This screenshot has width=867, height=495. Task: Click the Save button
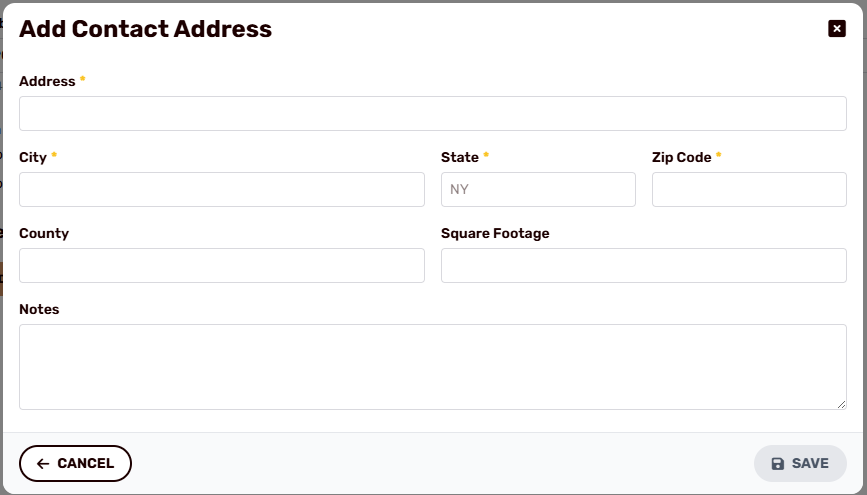tap(800, 463)
